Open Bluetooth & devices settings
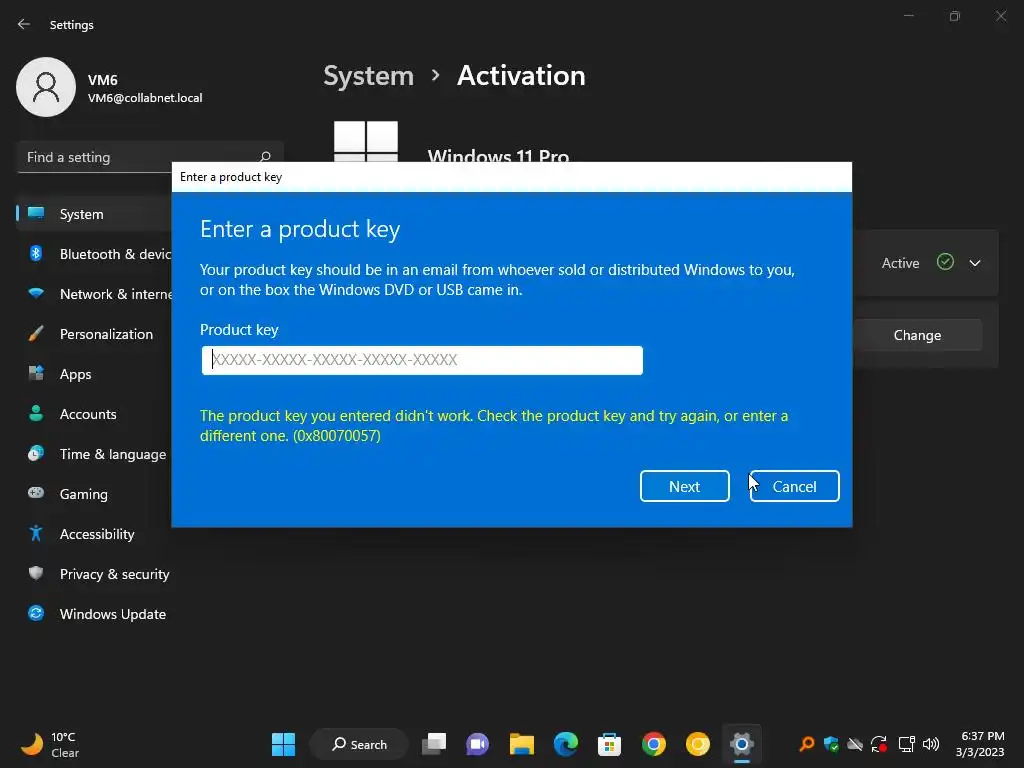 95,254
